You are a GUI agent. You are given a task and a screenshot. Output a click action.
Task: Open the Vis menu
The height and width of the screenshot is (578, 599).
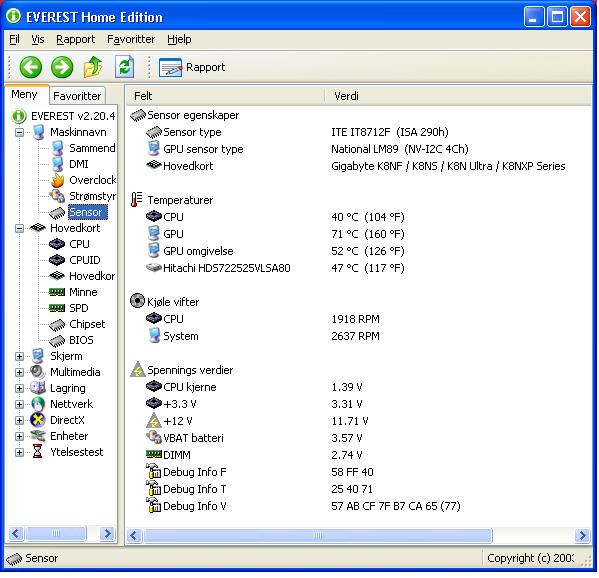click(37, 39)
